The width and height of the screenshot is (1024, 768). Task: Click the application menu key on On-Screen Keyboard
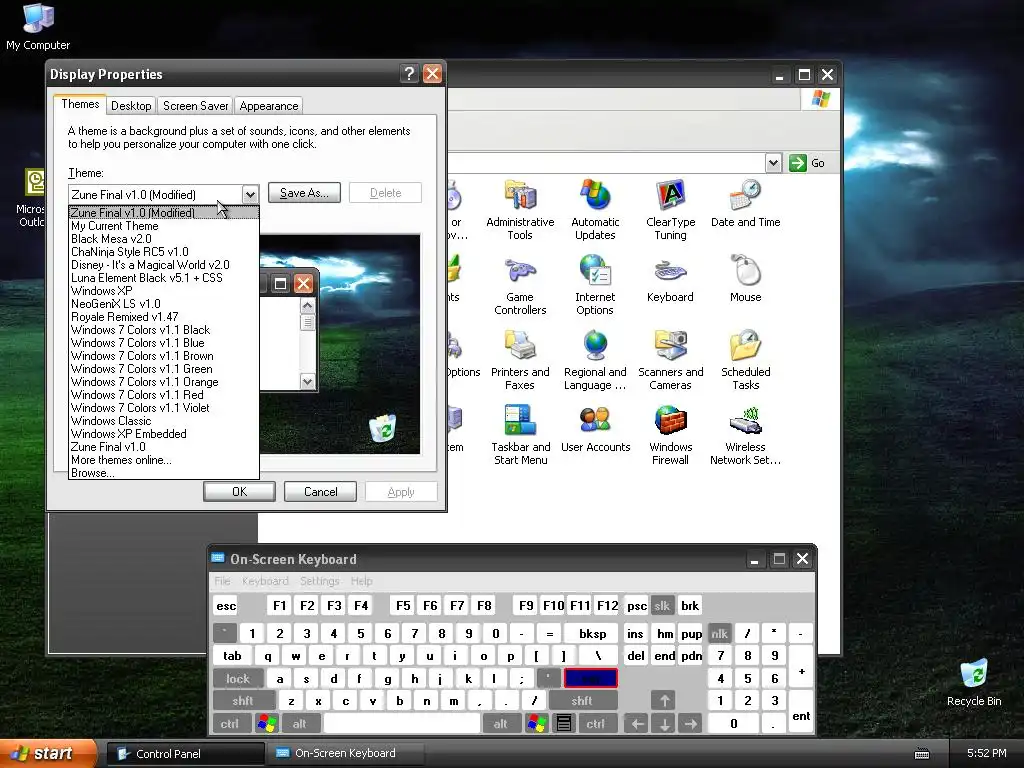click(564, 724)
